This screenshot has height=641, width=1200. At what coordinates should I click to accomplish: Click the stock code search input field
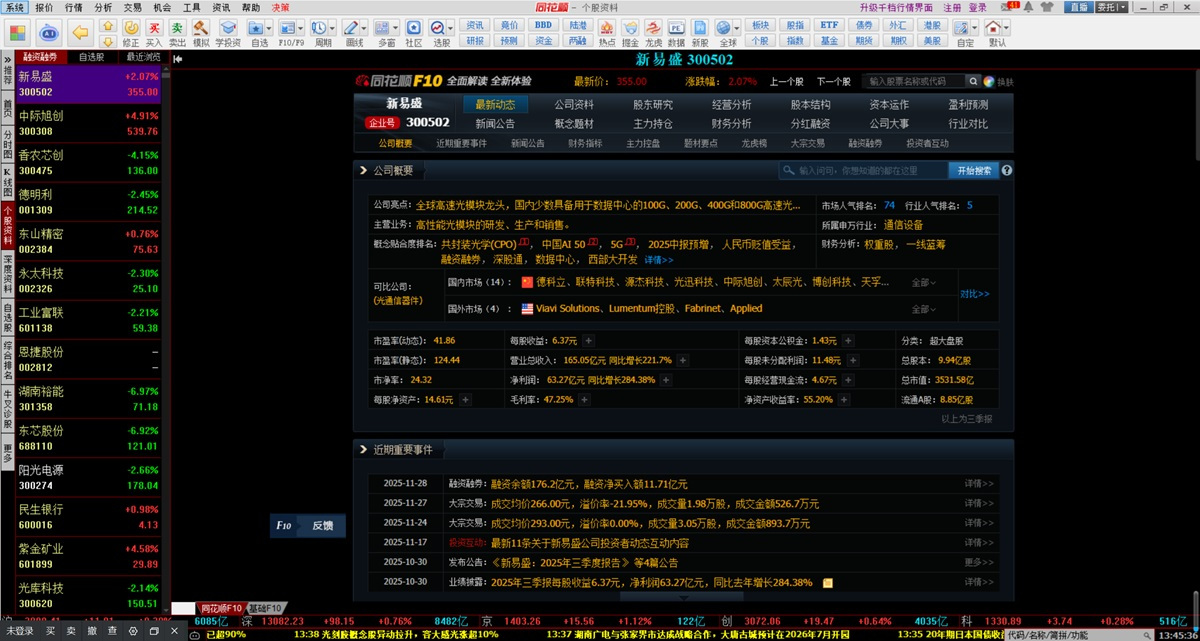[x=914, y=82]
